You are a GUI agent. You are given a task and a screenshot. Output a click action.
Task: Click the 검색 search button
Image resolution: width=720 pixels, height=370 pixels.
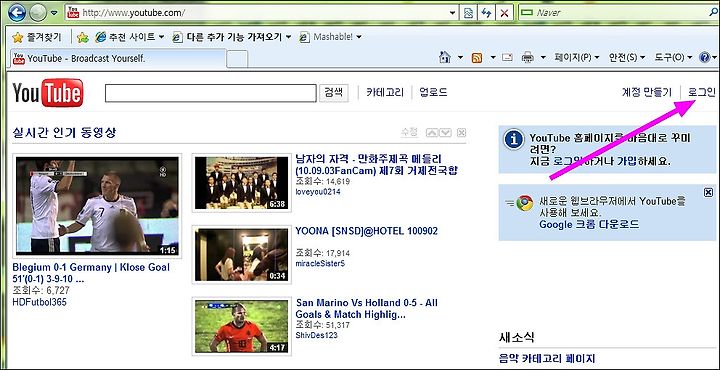point(334,93)
